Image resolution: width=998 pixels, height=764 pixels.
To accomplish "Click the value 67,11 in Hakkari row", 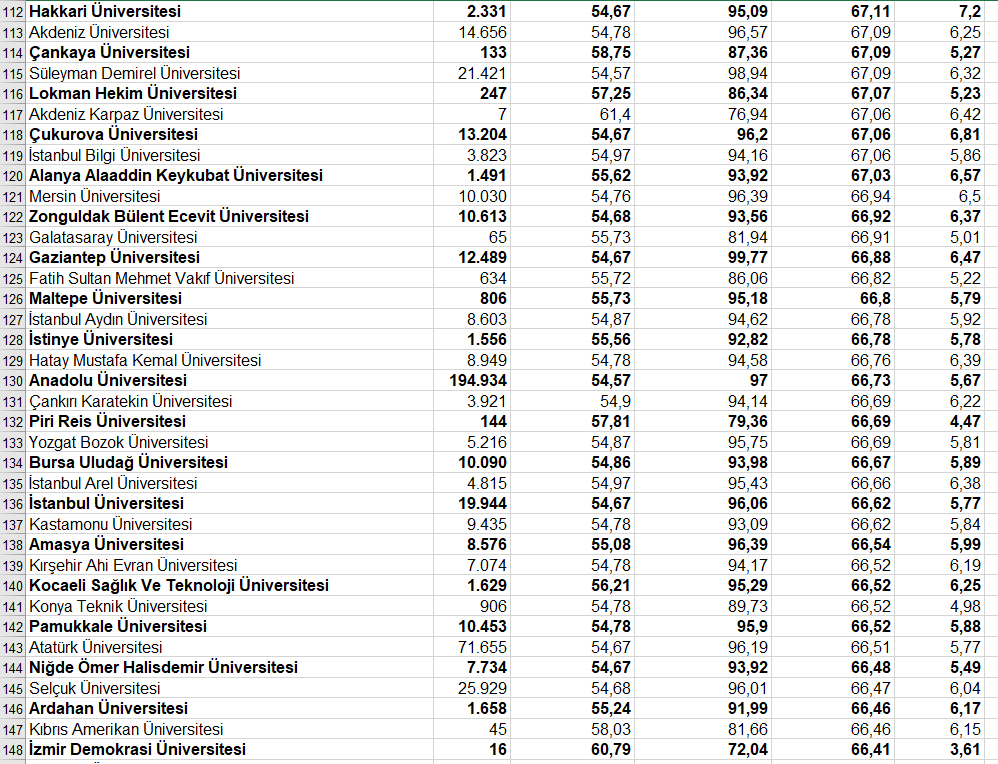I will tap(871, 12).
